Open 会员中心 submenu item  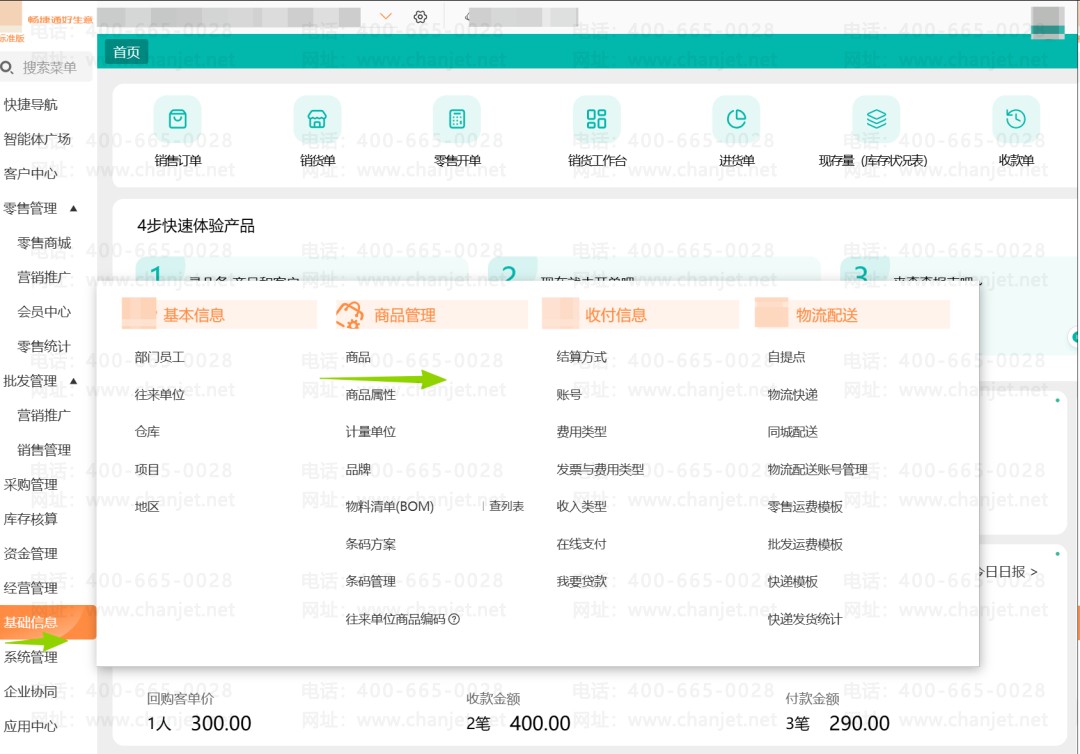(44, 312)
